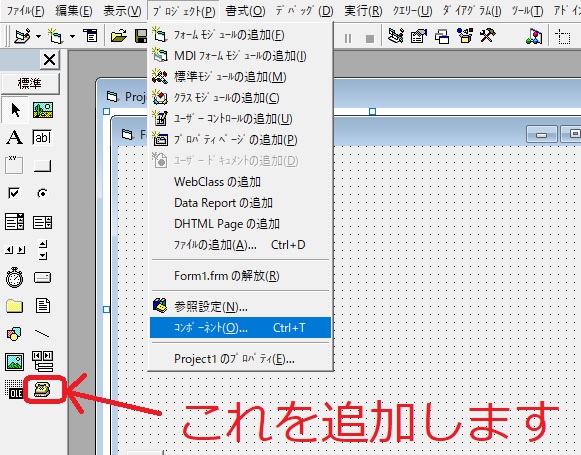The image size is (581, 455).
Task: Select the Timer control stopwatch icon
Action: coord(14,278)
